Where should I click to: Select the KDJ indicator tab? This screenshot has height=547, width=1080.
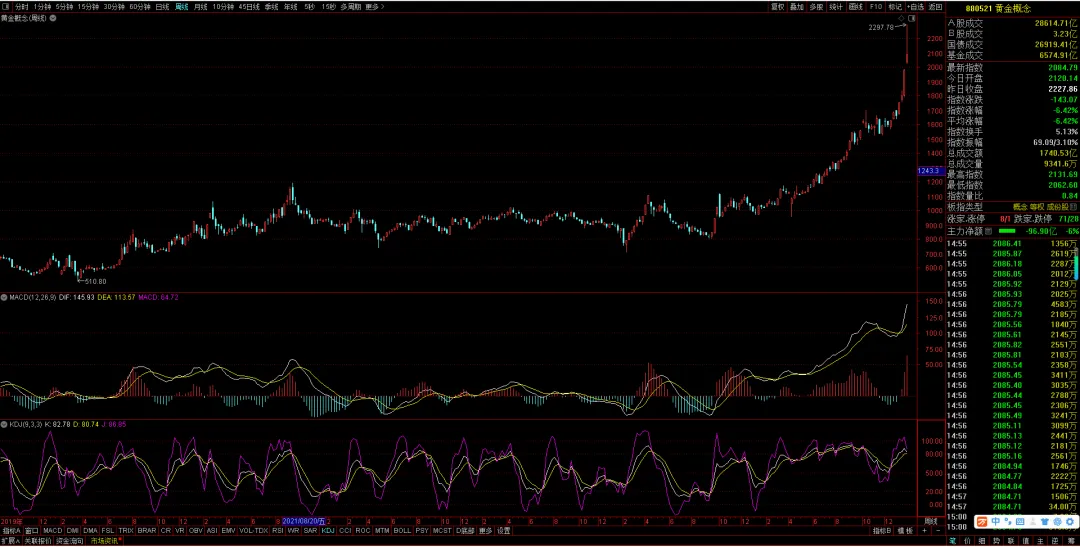click(x=328, y=530)
